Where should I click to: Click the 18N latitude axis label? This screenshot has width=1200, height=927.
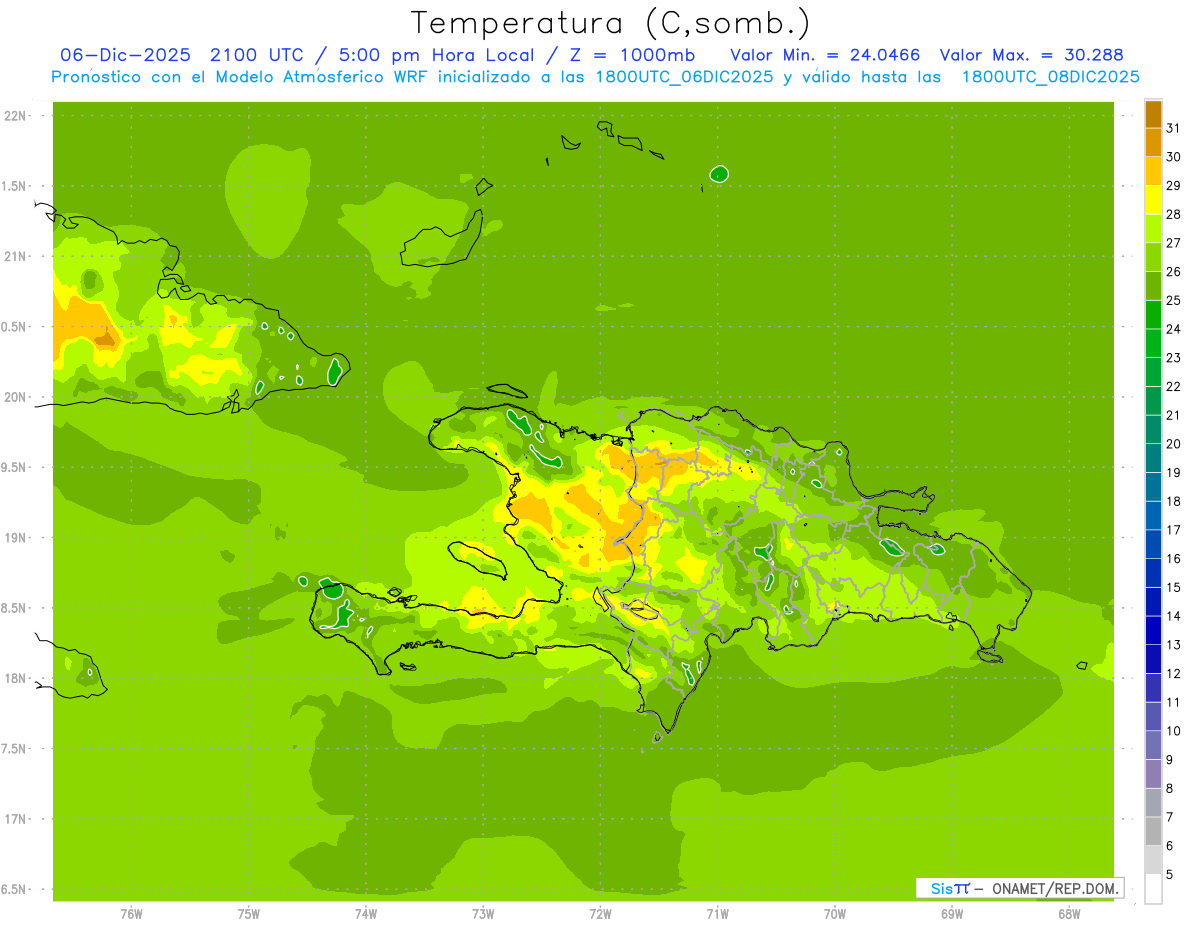[x=16, y=678]
